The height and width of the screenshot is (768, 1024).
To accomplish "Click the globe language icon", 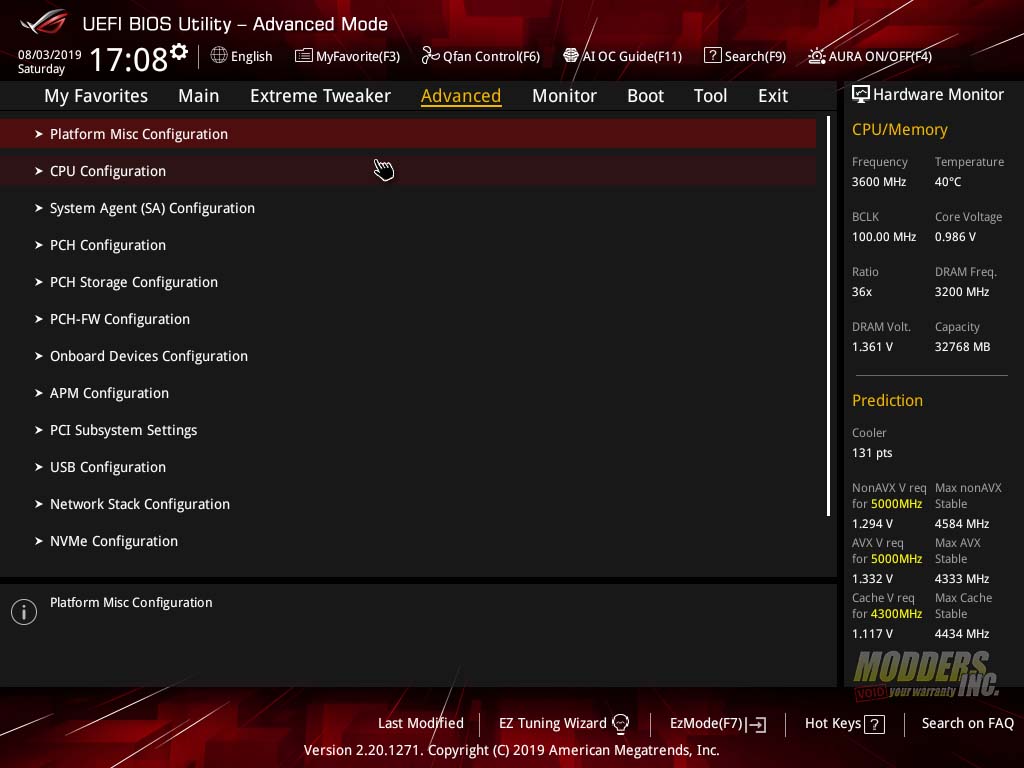I will point(219,56).
